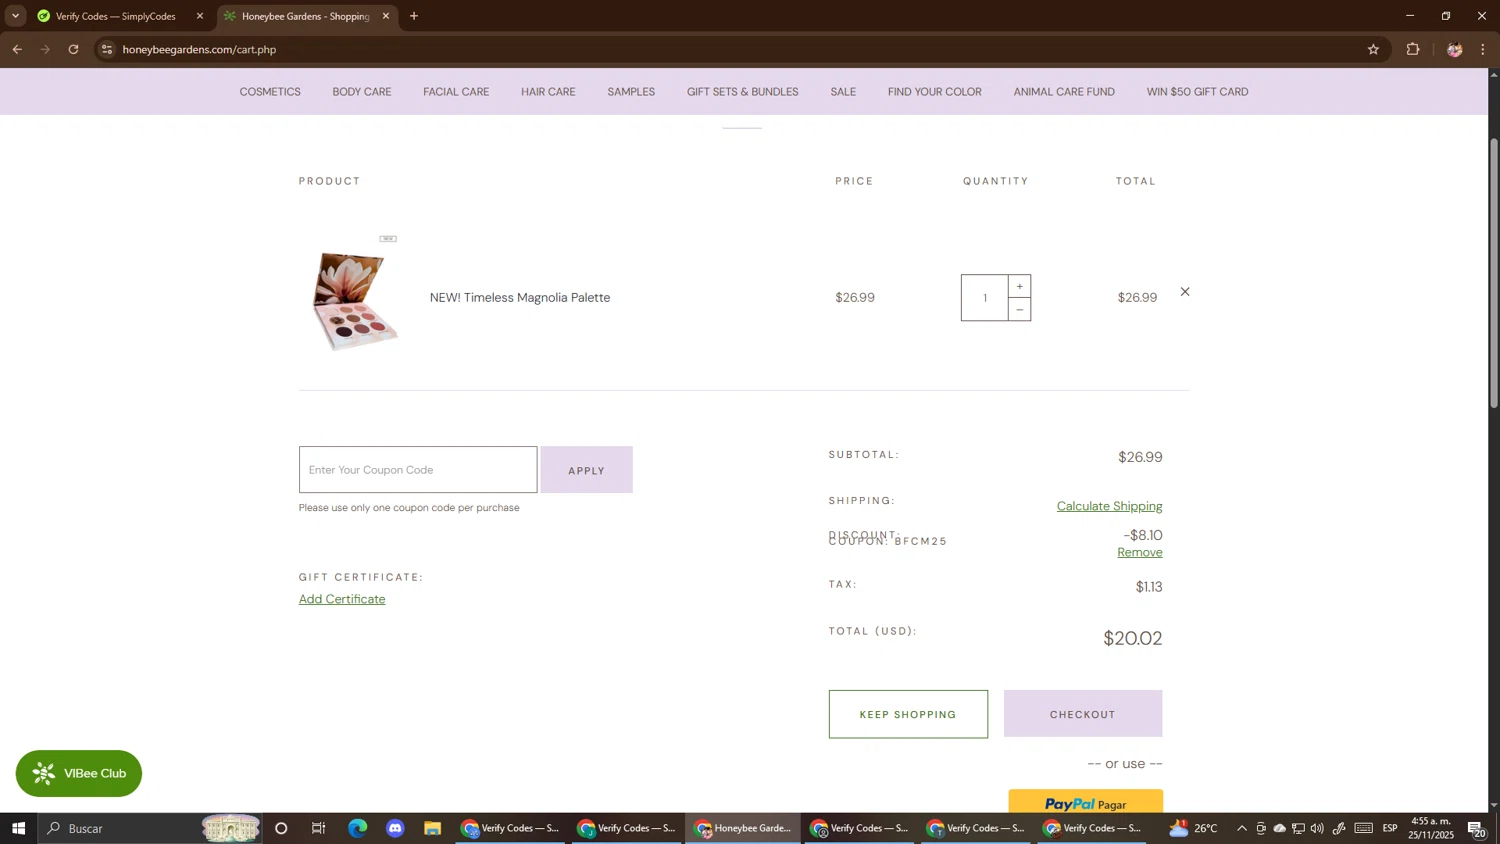
Task: Close the Honeybee Gardens tab
Action: click(386, 16)
